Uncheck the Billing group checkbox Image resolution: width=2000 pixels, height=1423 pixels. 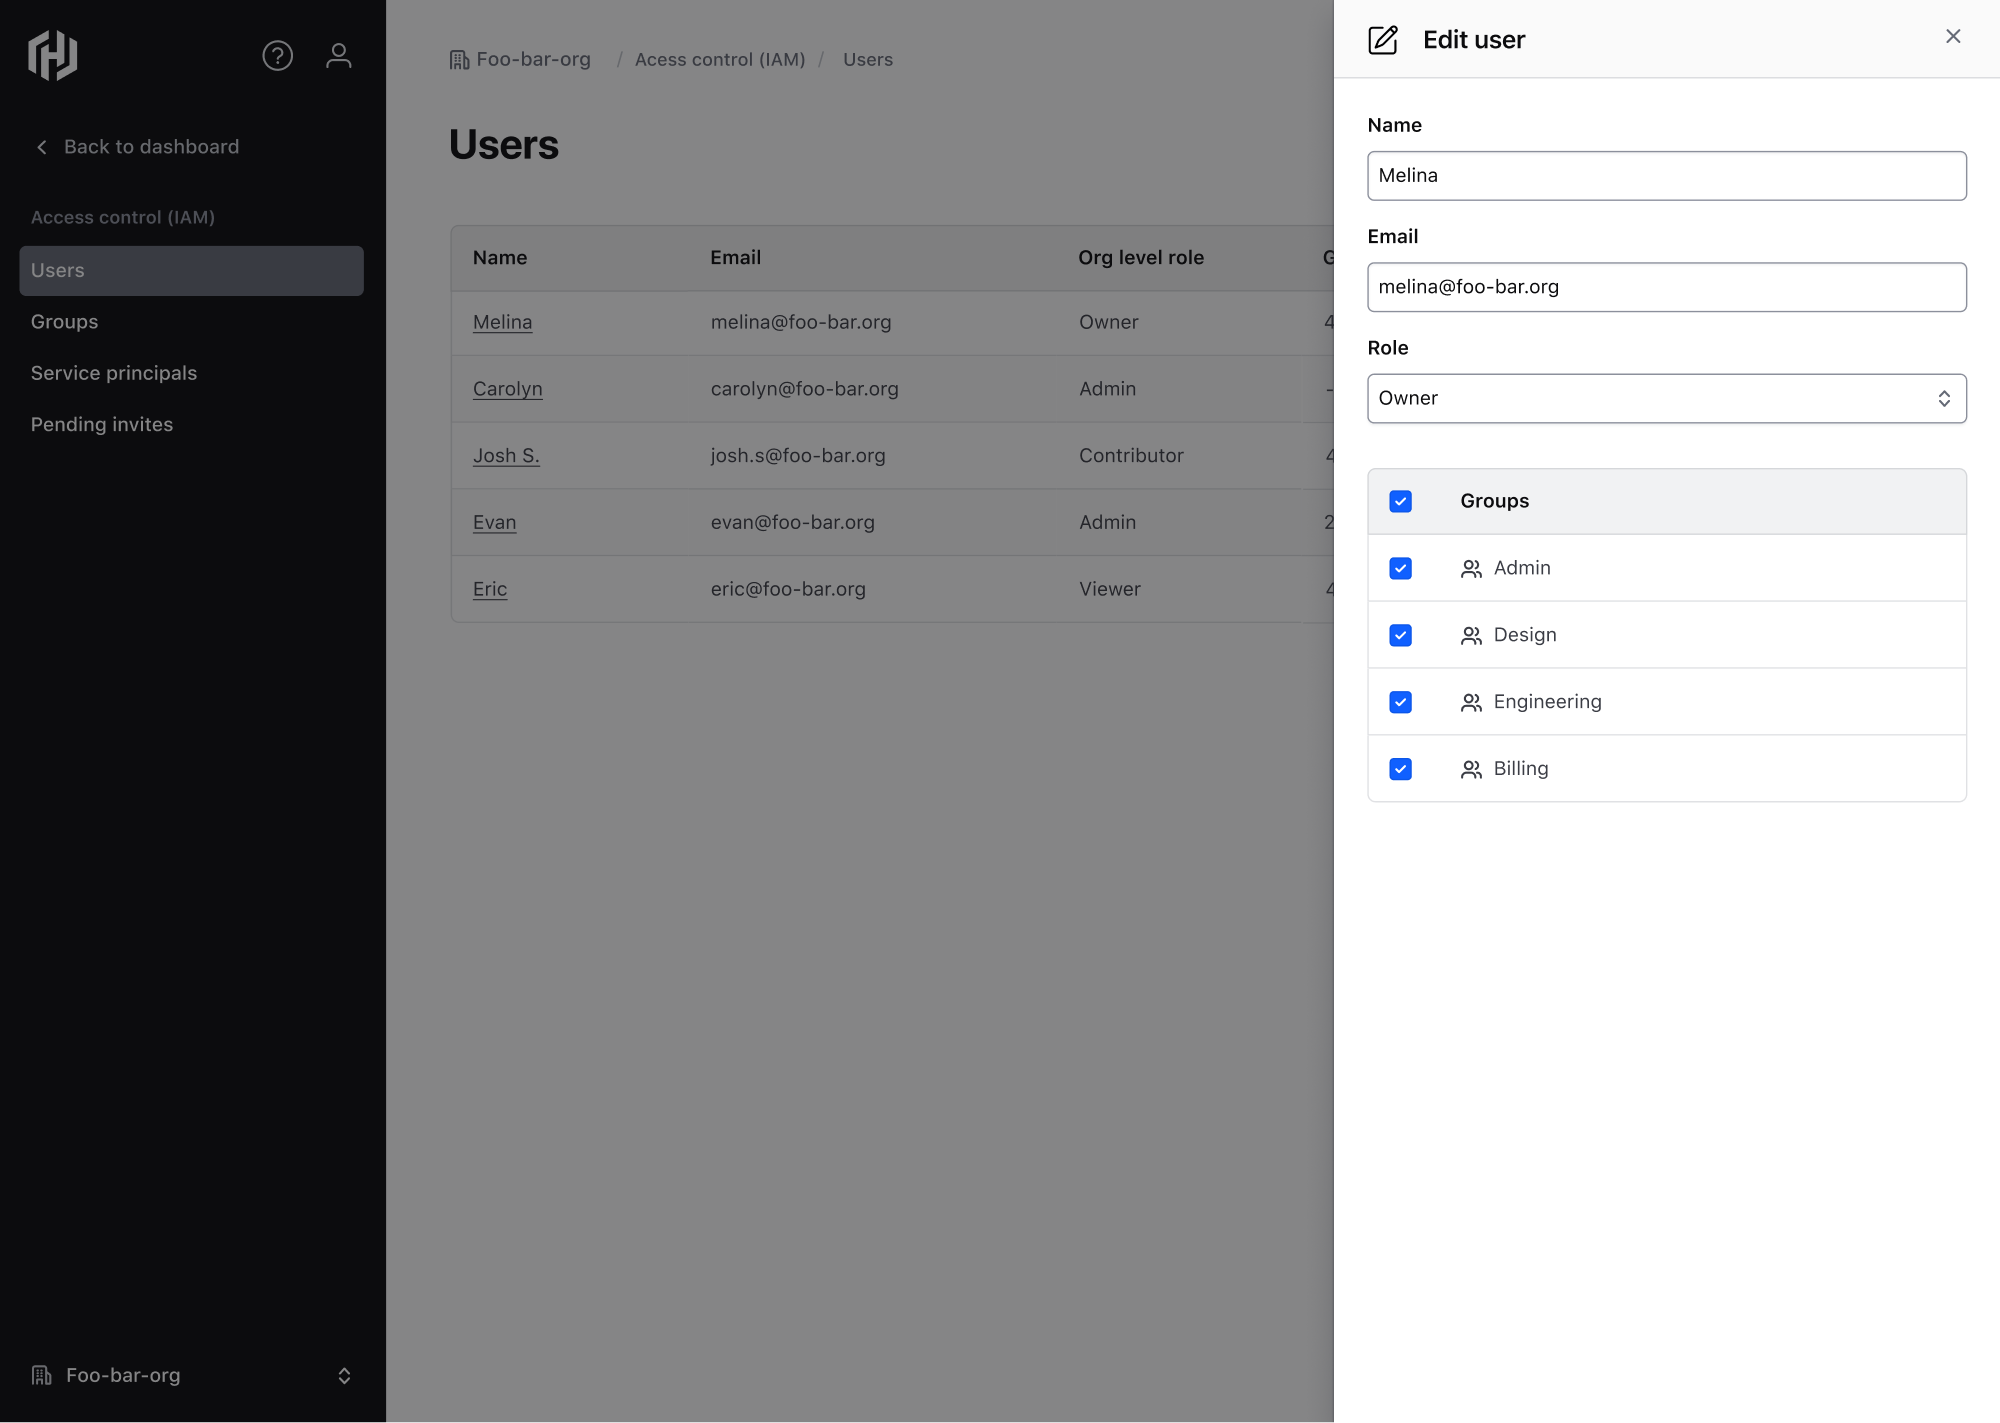tap(1401, 770)
